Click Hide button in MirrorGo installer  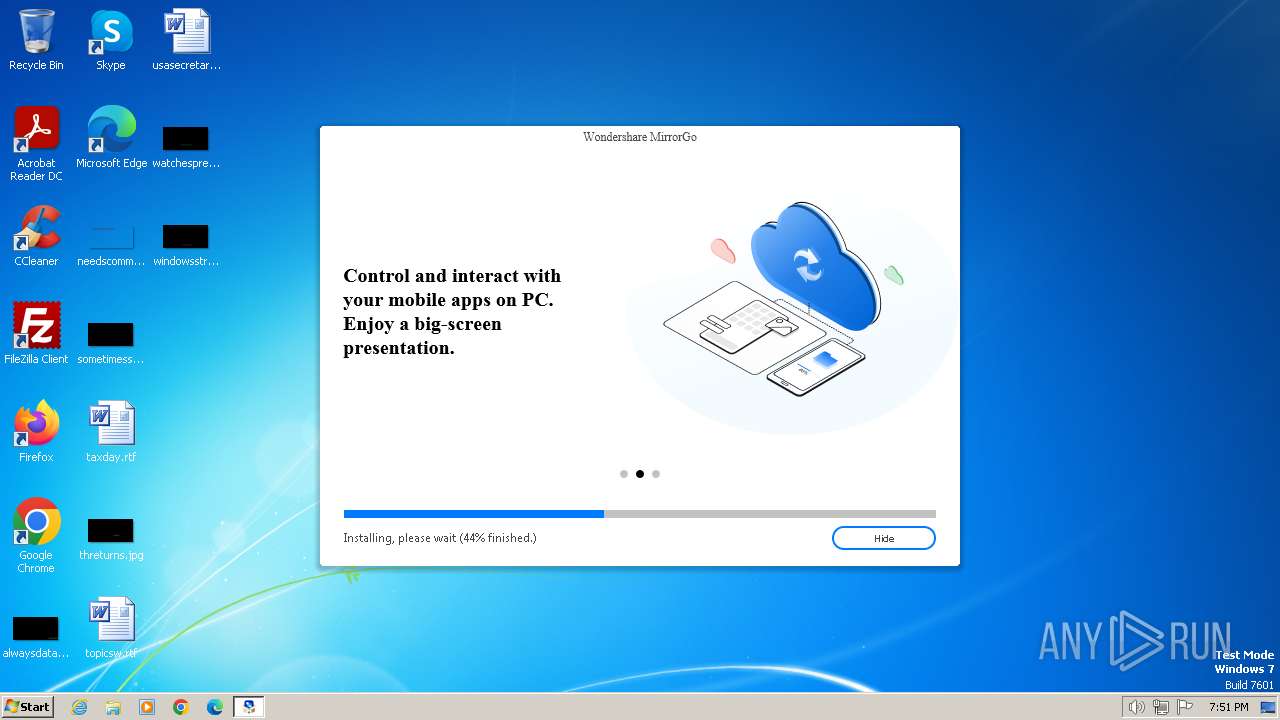pyautogui.click(x=884, y=538)
